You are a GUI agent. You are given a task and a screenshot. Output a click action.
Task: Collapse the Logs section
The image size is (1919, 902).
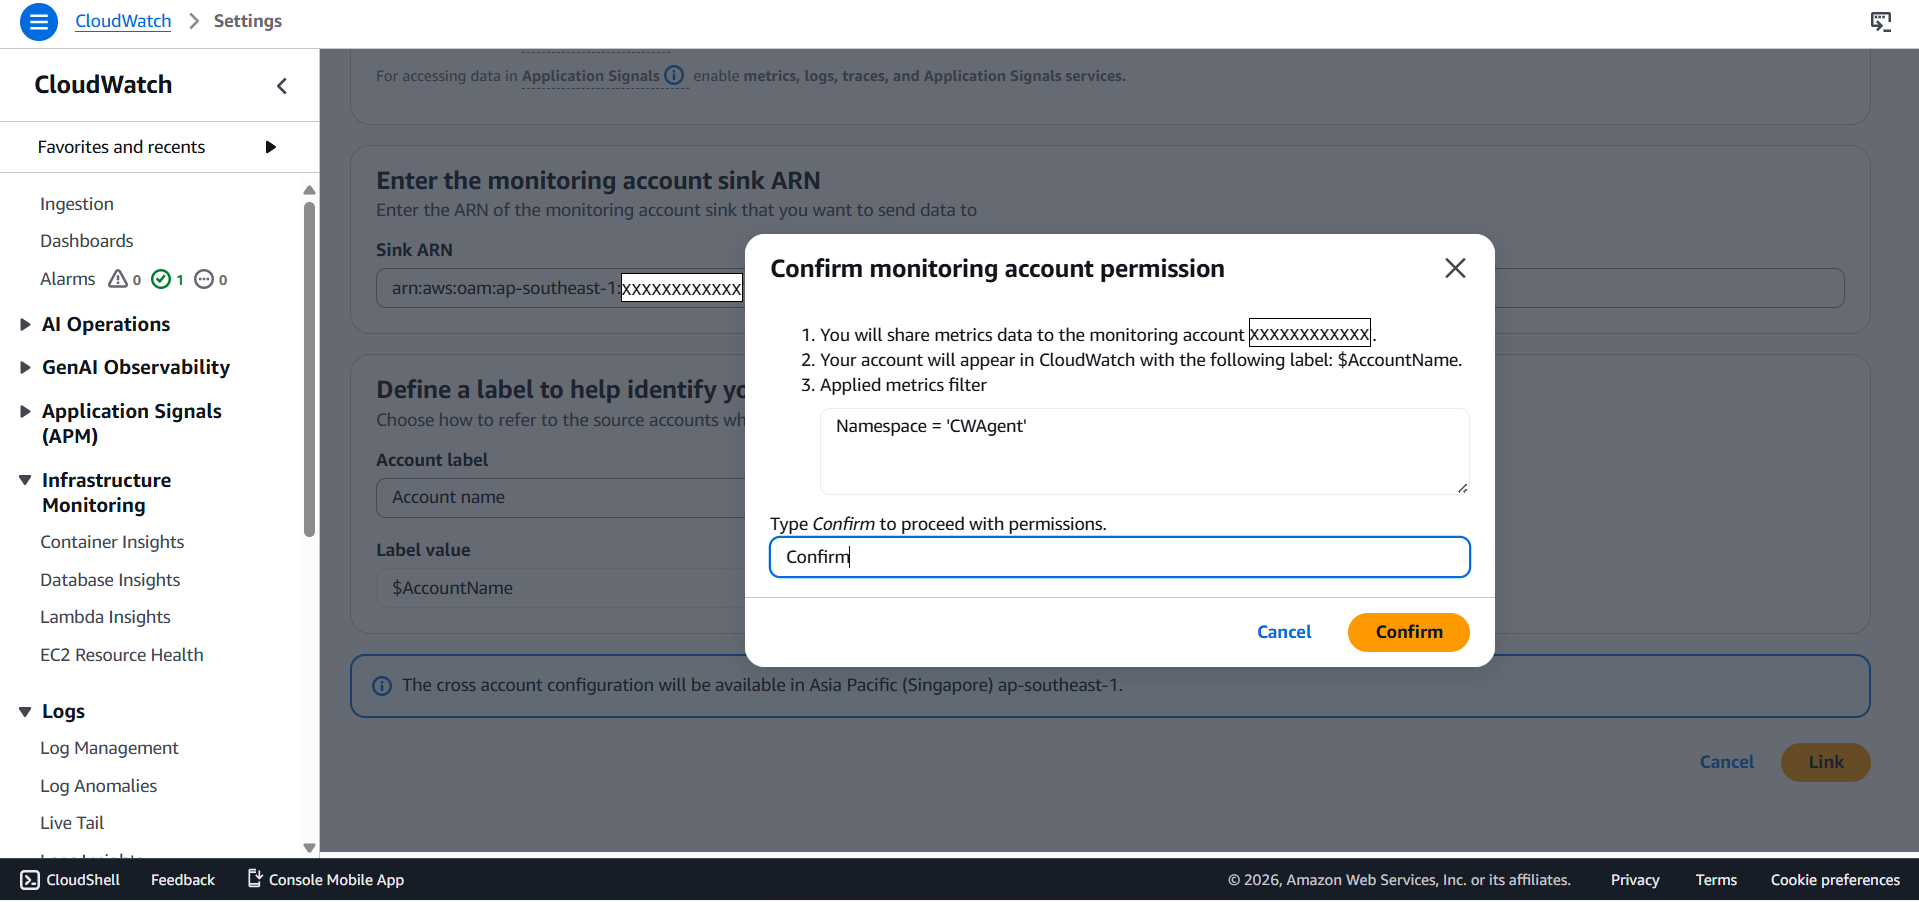point(26,711)
